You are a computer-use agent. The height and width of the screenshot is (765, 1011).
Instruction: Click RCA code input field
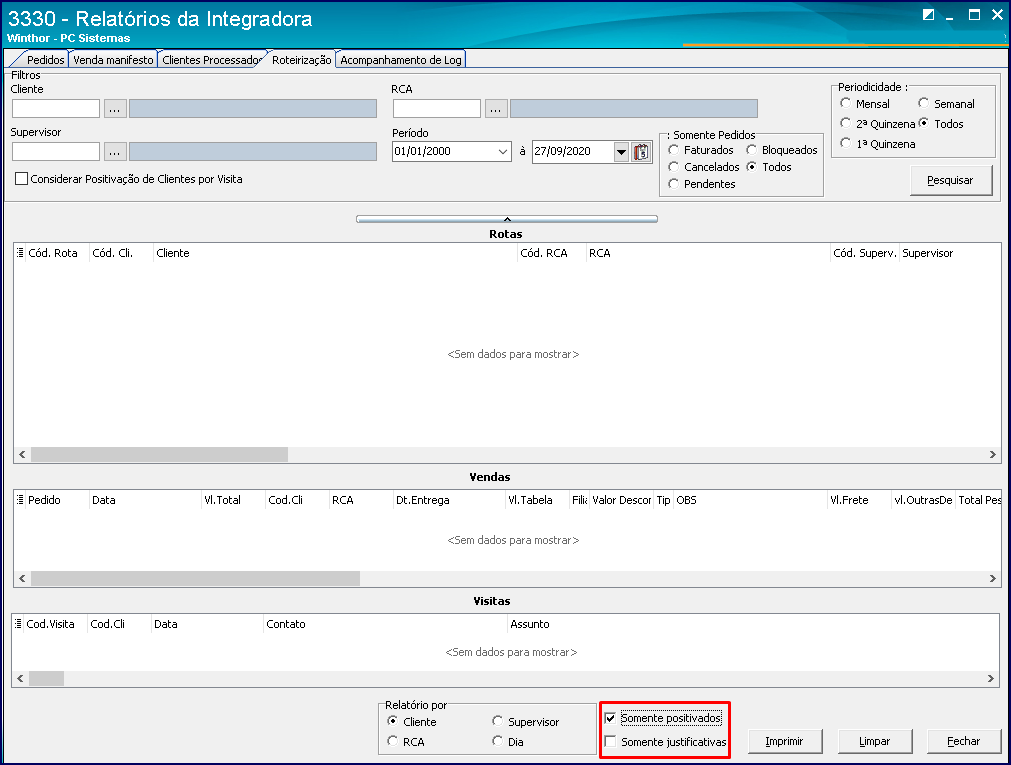click(437, 108)
